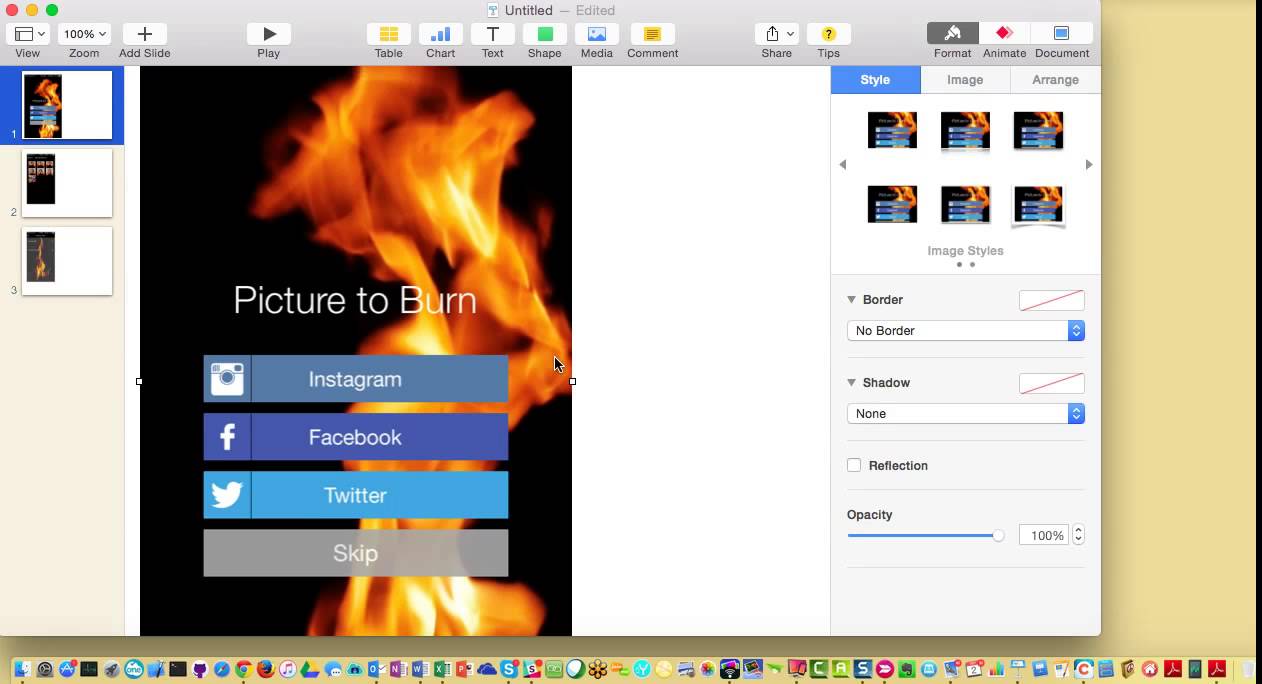This screenshot has height=684, width=1262.
Task: Select slide 2 in the navigator
Action: (x=67, y=183)
